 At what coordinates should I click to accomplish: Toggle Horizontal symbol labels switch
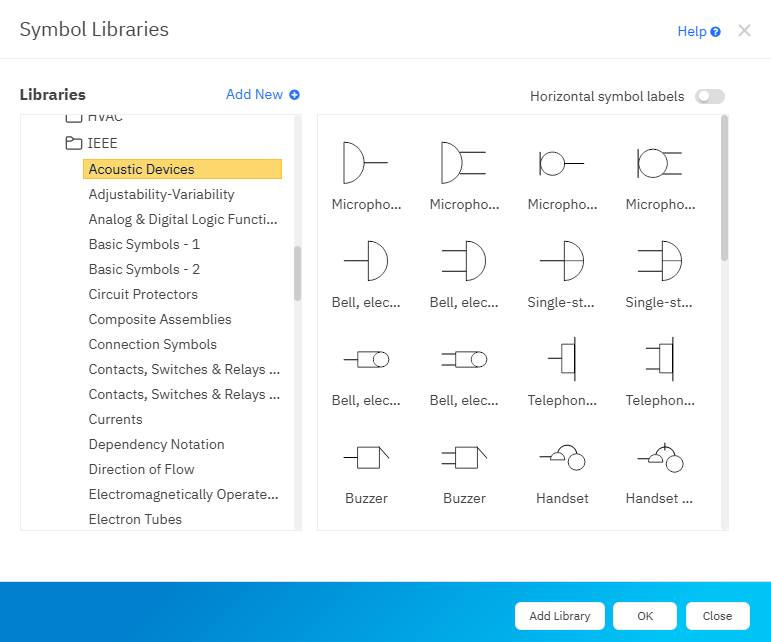(710, 97)
